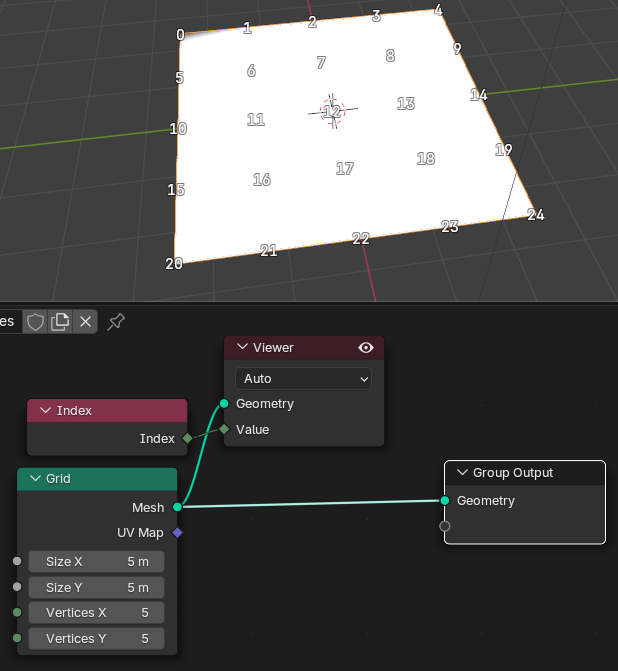Collapse the Viewer node

pos(242,347)
